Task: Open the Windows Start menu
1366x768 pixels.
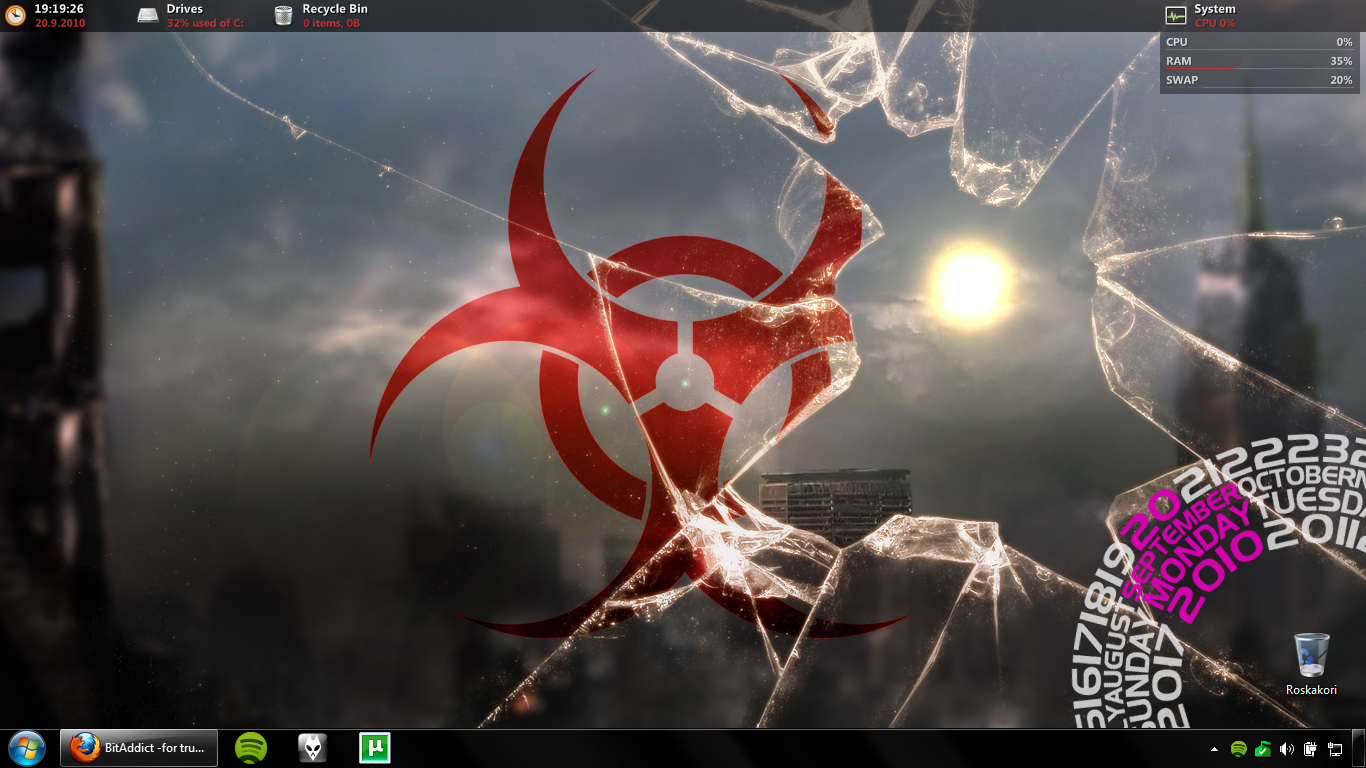Action: [26, 748]
